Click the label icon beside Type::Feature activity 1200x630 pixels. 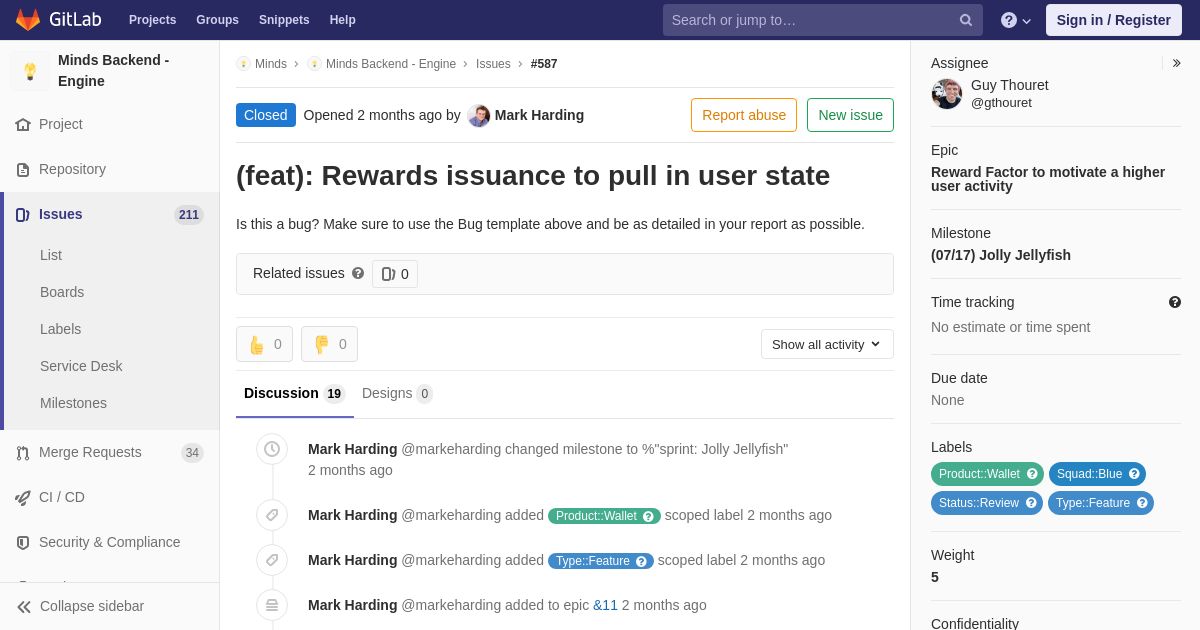(272, 560)
